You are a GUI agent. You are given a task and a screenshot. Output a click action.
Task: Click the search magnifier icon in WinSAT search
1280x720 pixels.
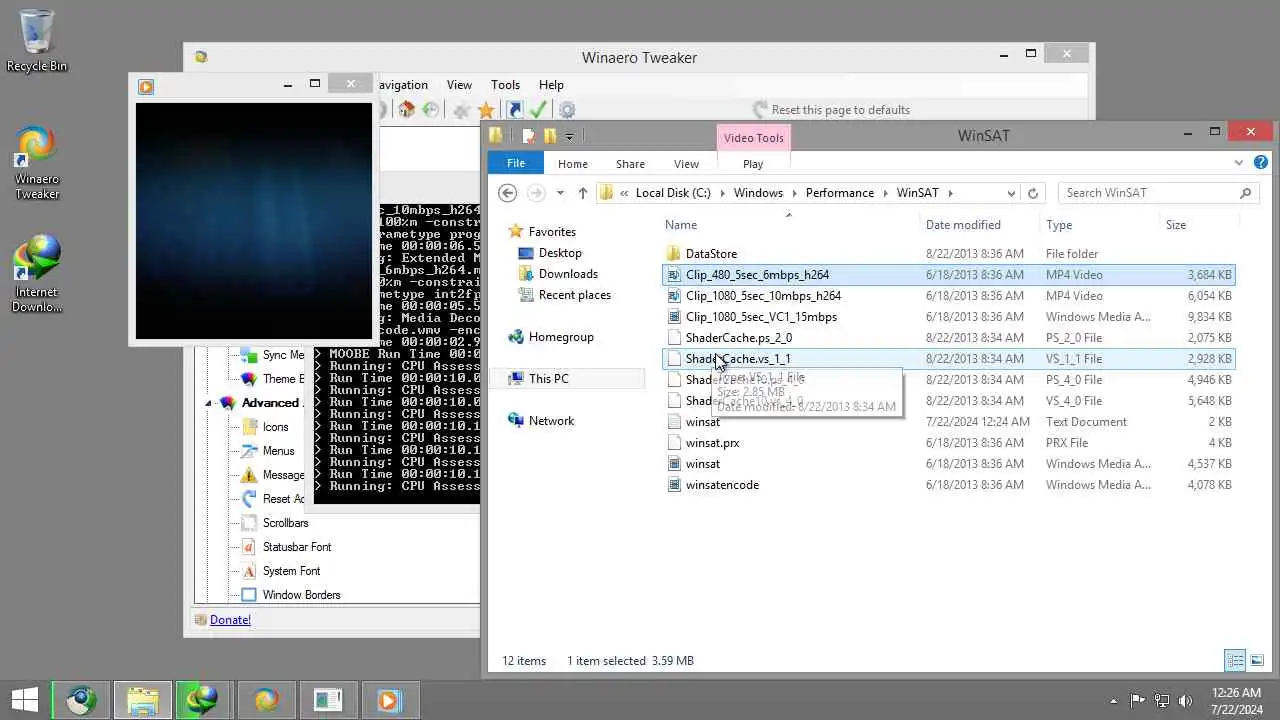[1245, 193]
